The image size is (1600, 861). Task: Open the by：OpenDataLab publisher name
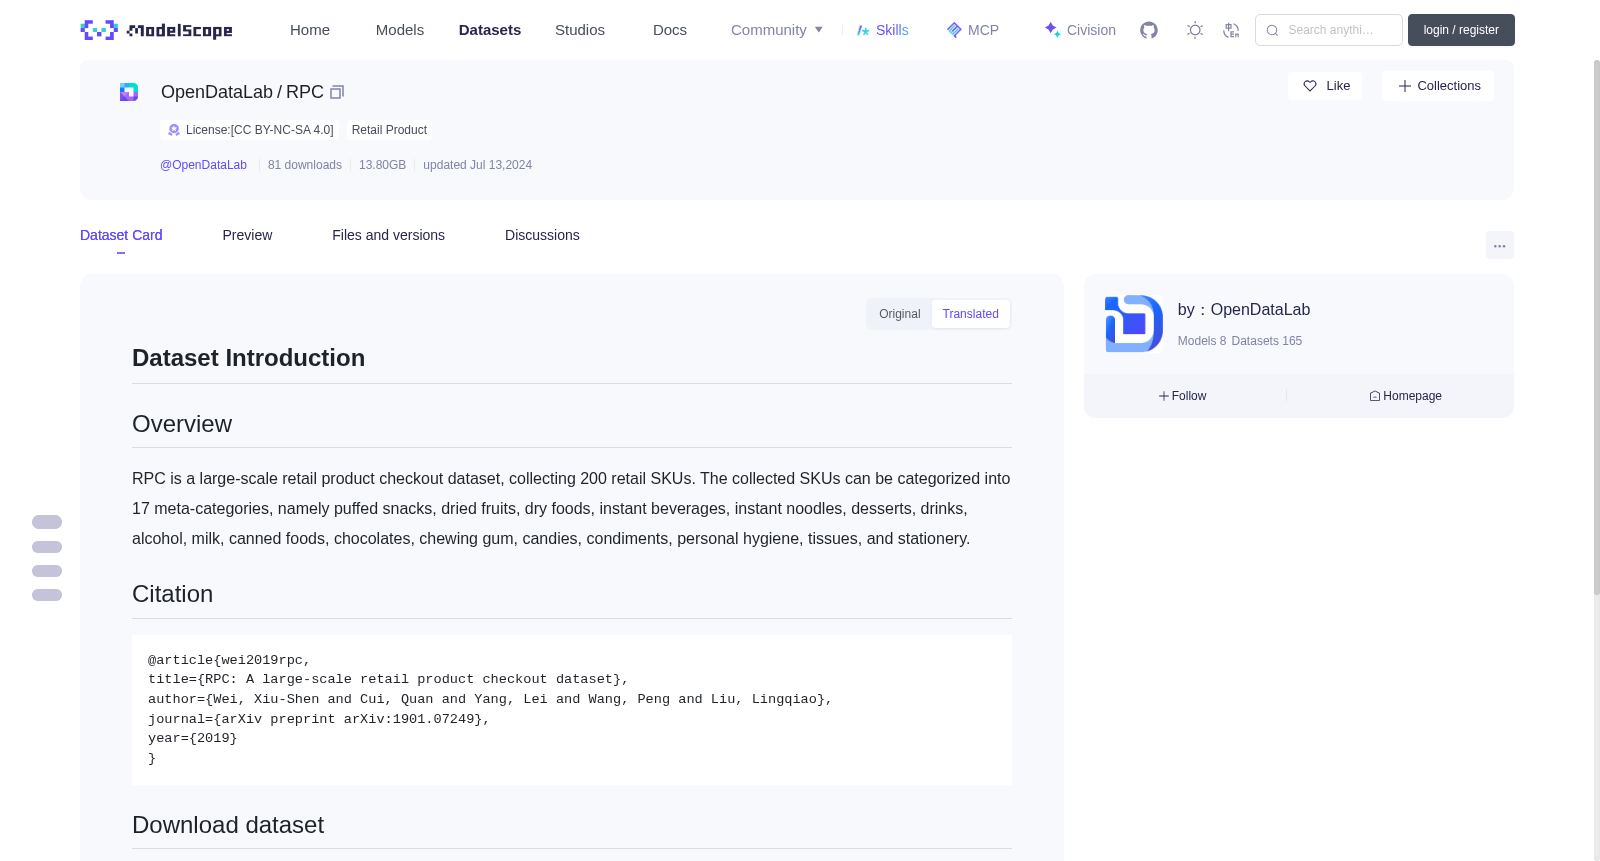click(1244, 310)
